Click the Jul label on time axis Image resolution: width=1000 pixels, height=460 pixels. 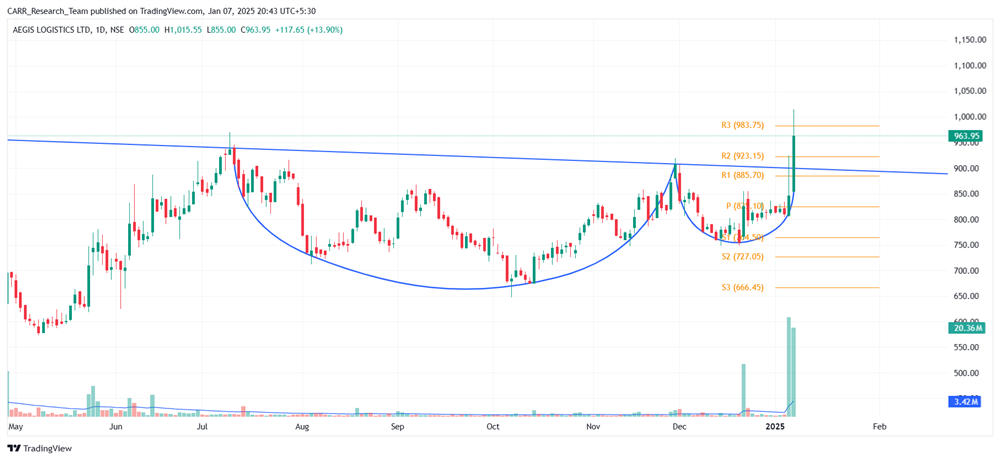(x=203, y=426)
